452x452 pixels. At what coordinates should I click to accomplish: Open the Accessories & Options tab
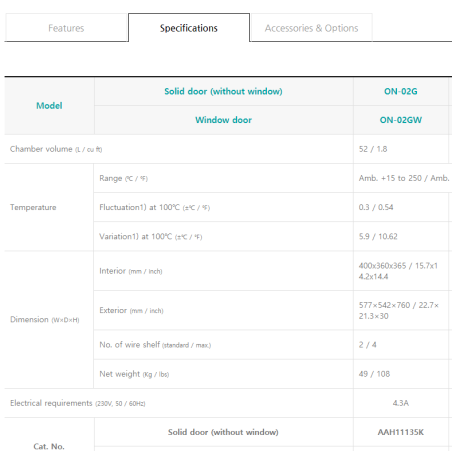tap(311, 28)
